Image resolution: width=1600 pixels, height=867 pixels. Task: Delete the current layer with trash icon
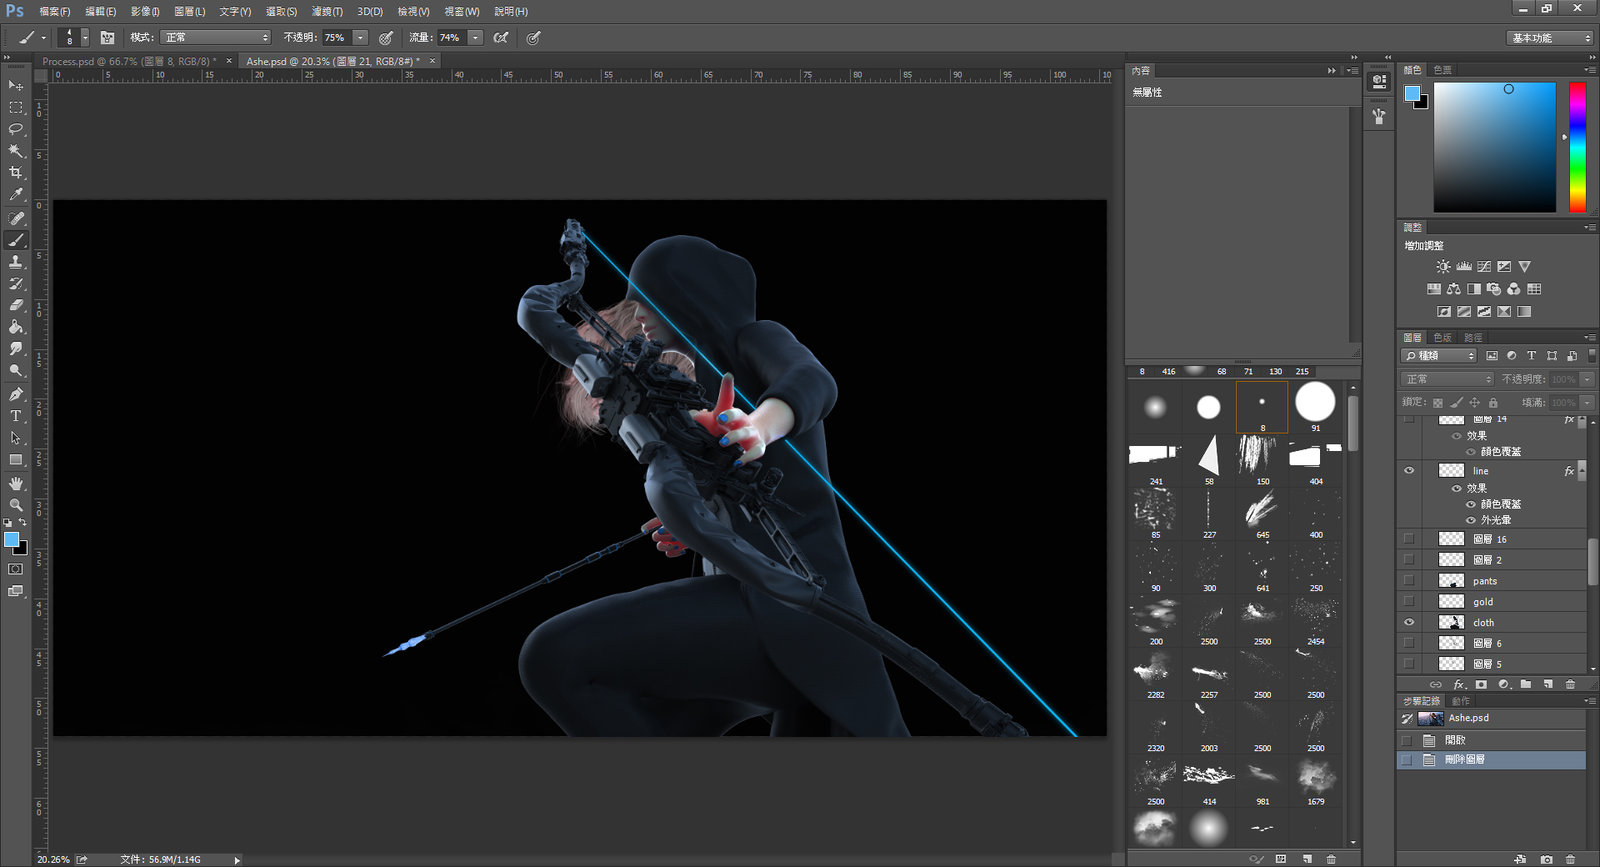pyautogui.click(x=1570, y=684)
